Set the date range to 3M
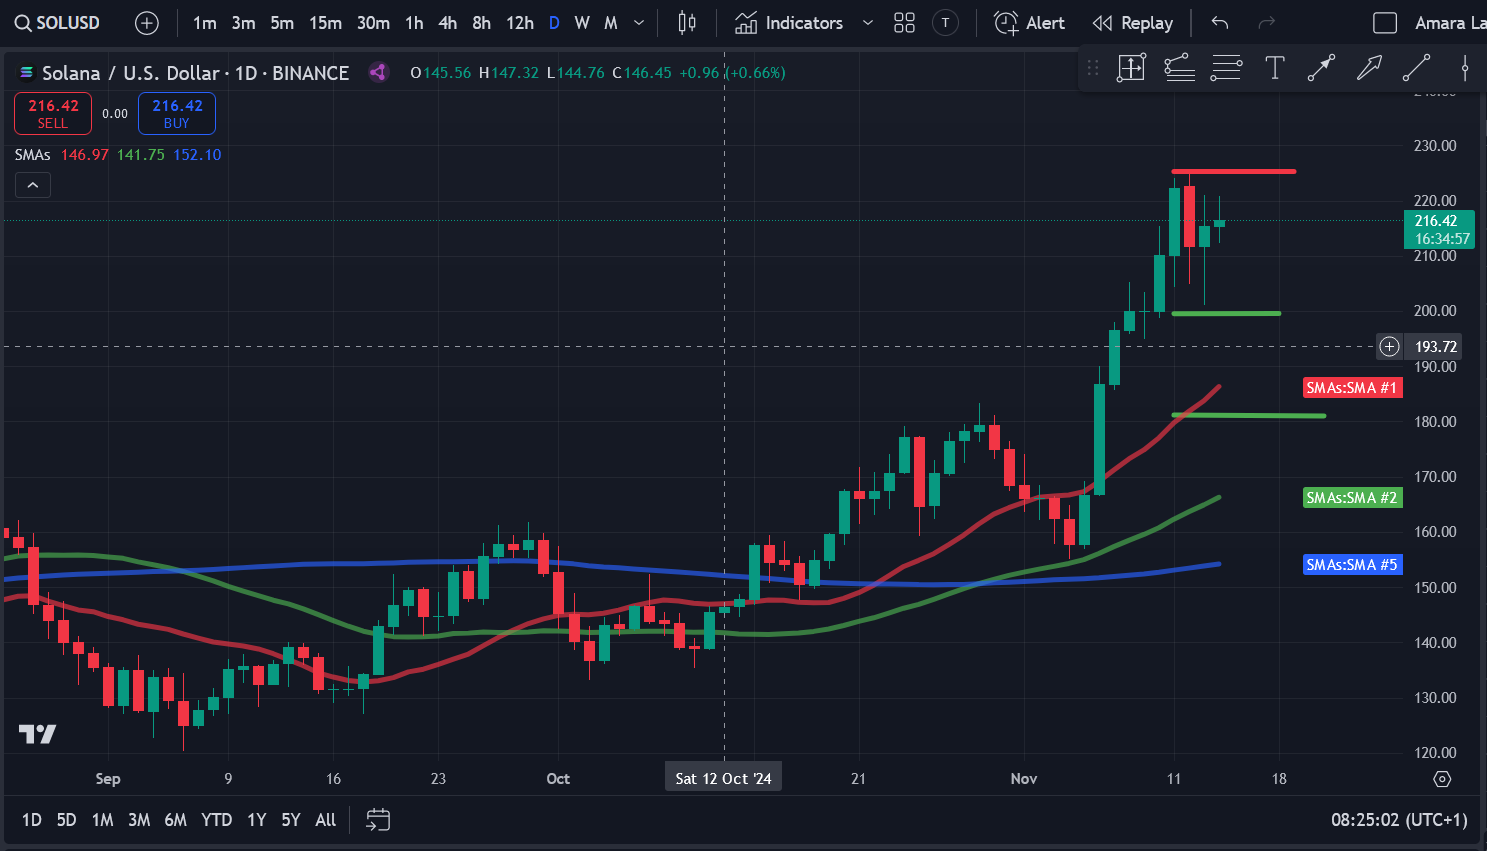The image size is (1487, 851). pos(139,820)
